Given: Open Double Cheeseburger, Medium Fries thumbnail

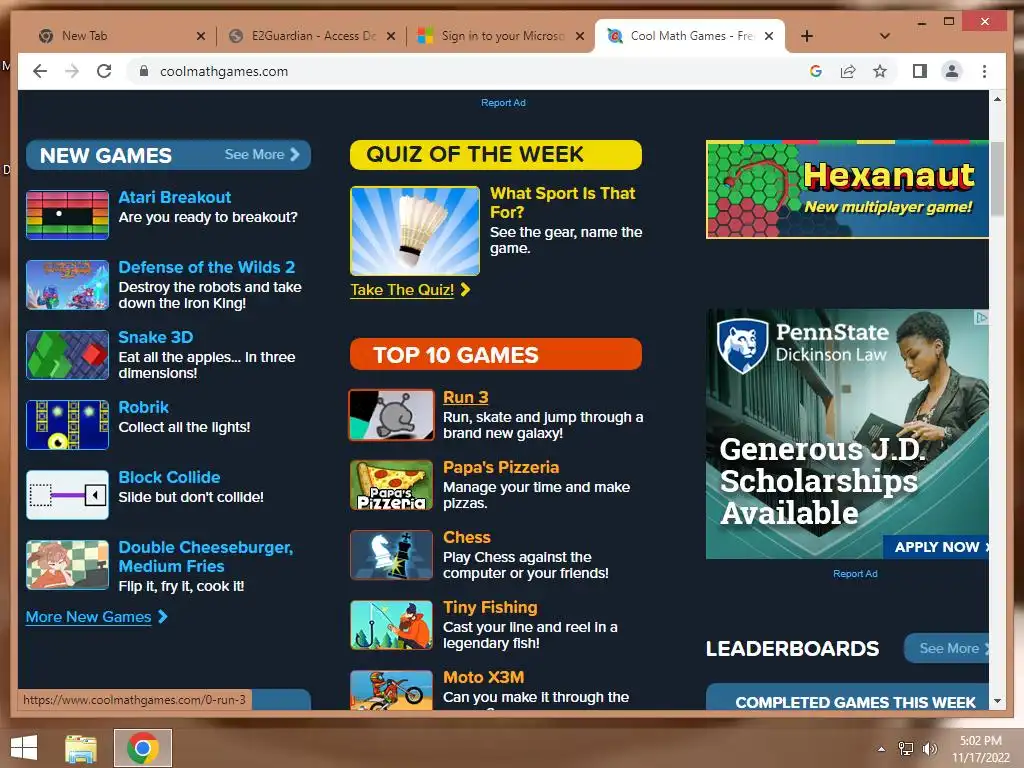Looking at the screenshot, I should pos(67,564).
